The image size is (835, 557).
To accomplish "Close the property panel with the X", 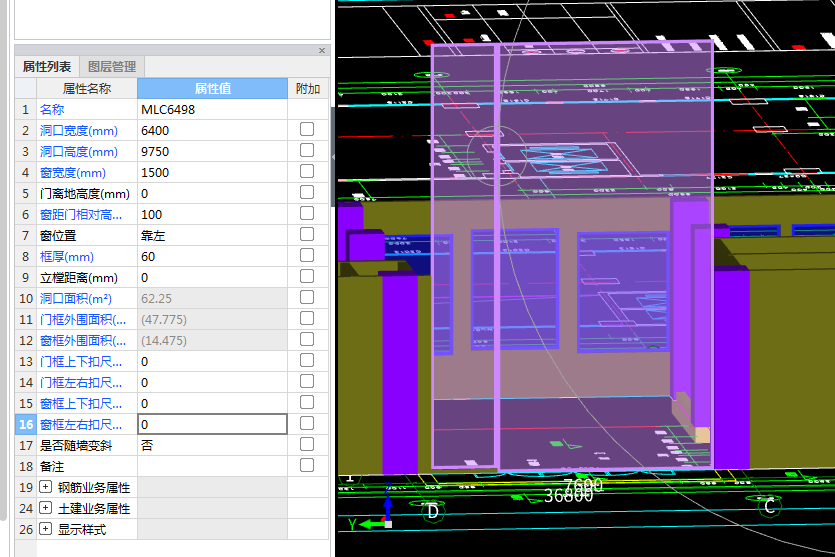I will (322, 51).
